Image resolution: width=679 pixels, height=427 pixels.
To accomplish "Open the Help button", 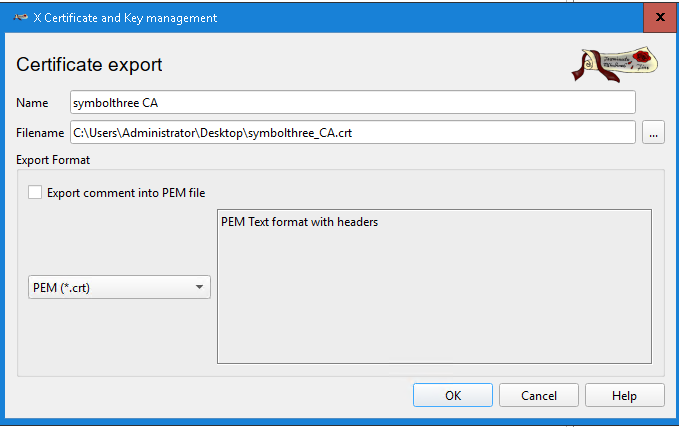I will tap(624, 395).
